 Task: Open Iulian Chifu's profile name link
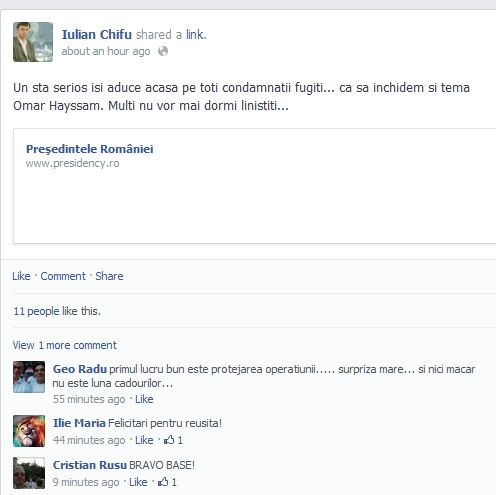97,34
